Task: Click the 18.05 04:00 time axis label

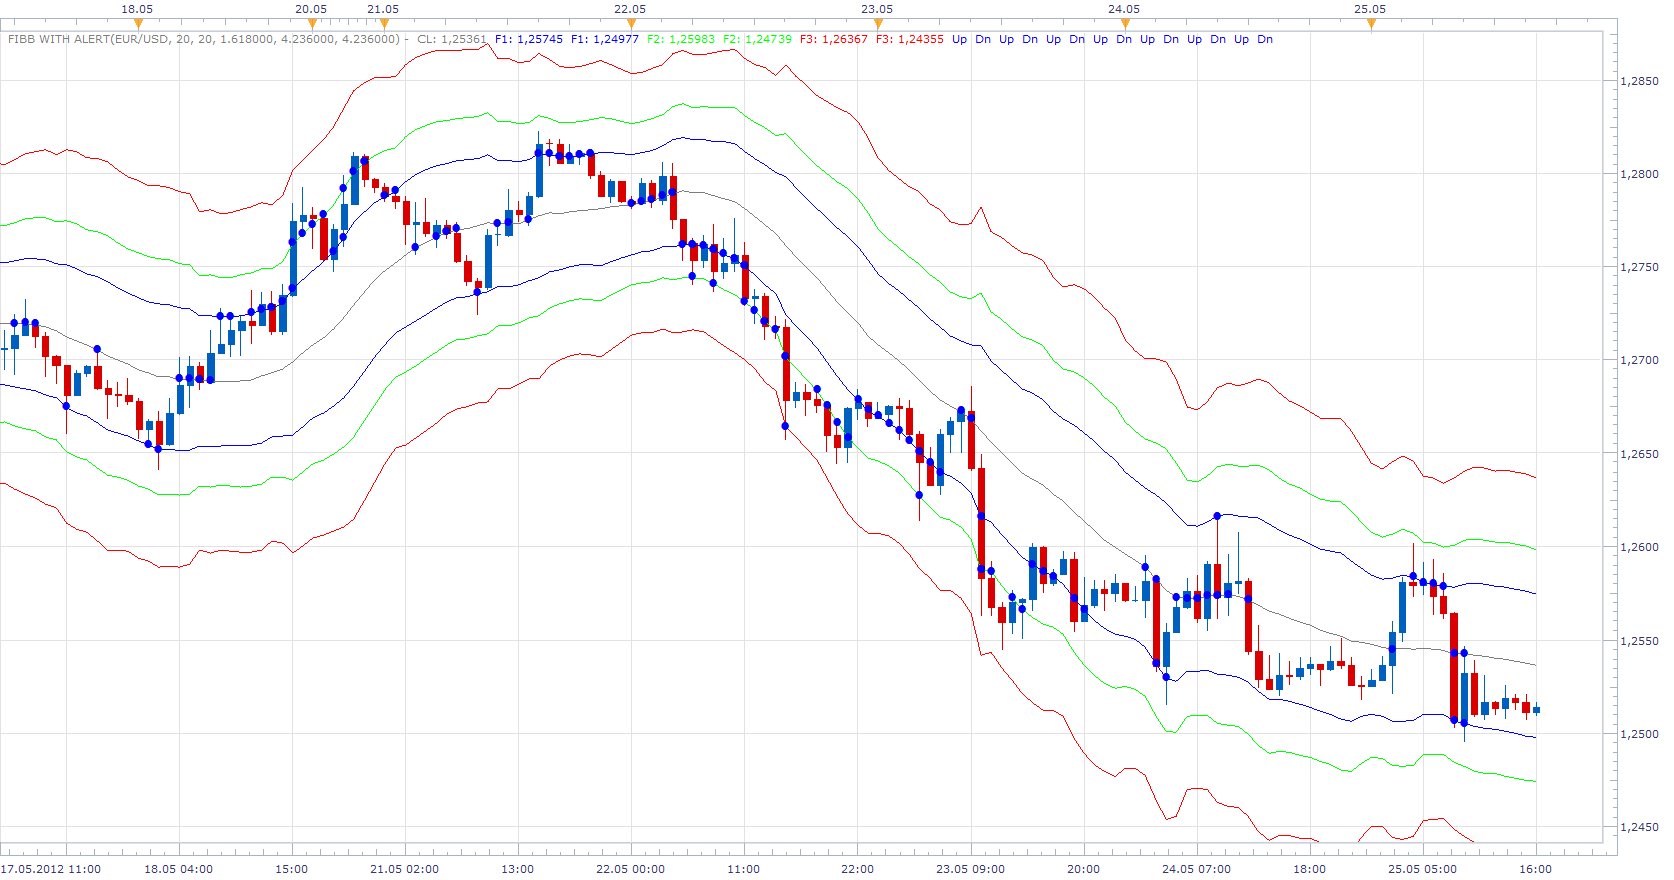Action: point(179,869)
